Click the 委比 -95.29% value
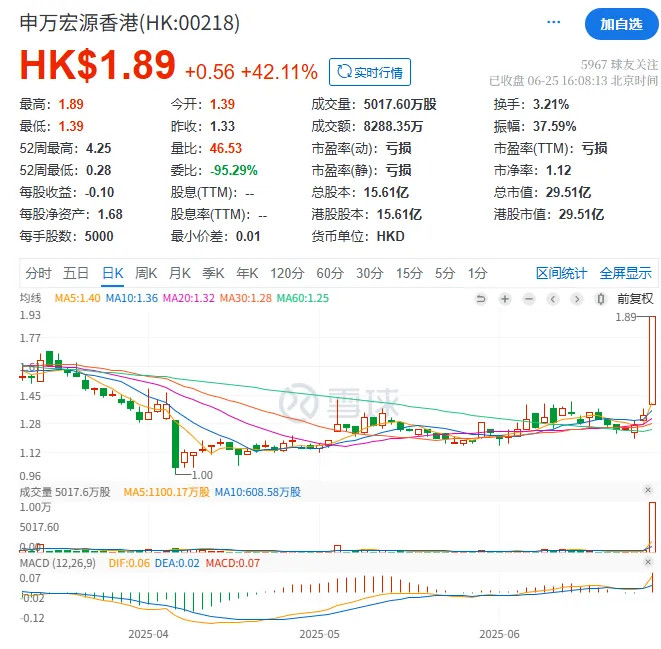This screenshot has width=661, height=649. coord(234,170)
